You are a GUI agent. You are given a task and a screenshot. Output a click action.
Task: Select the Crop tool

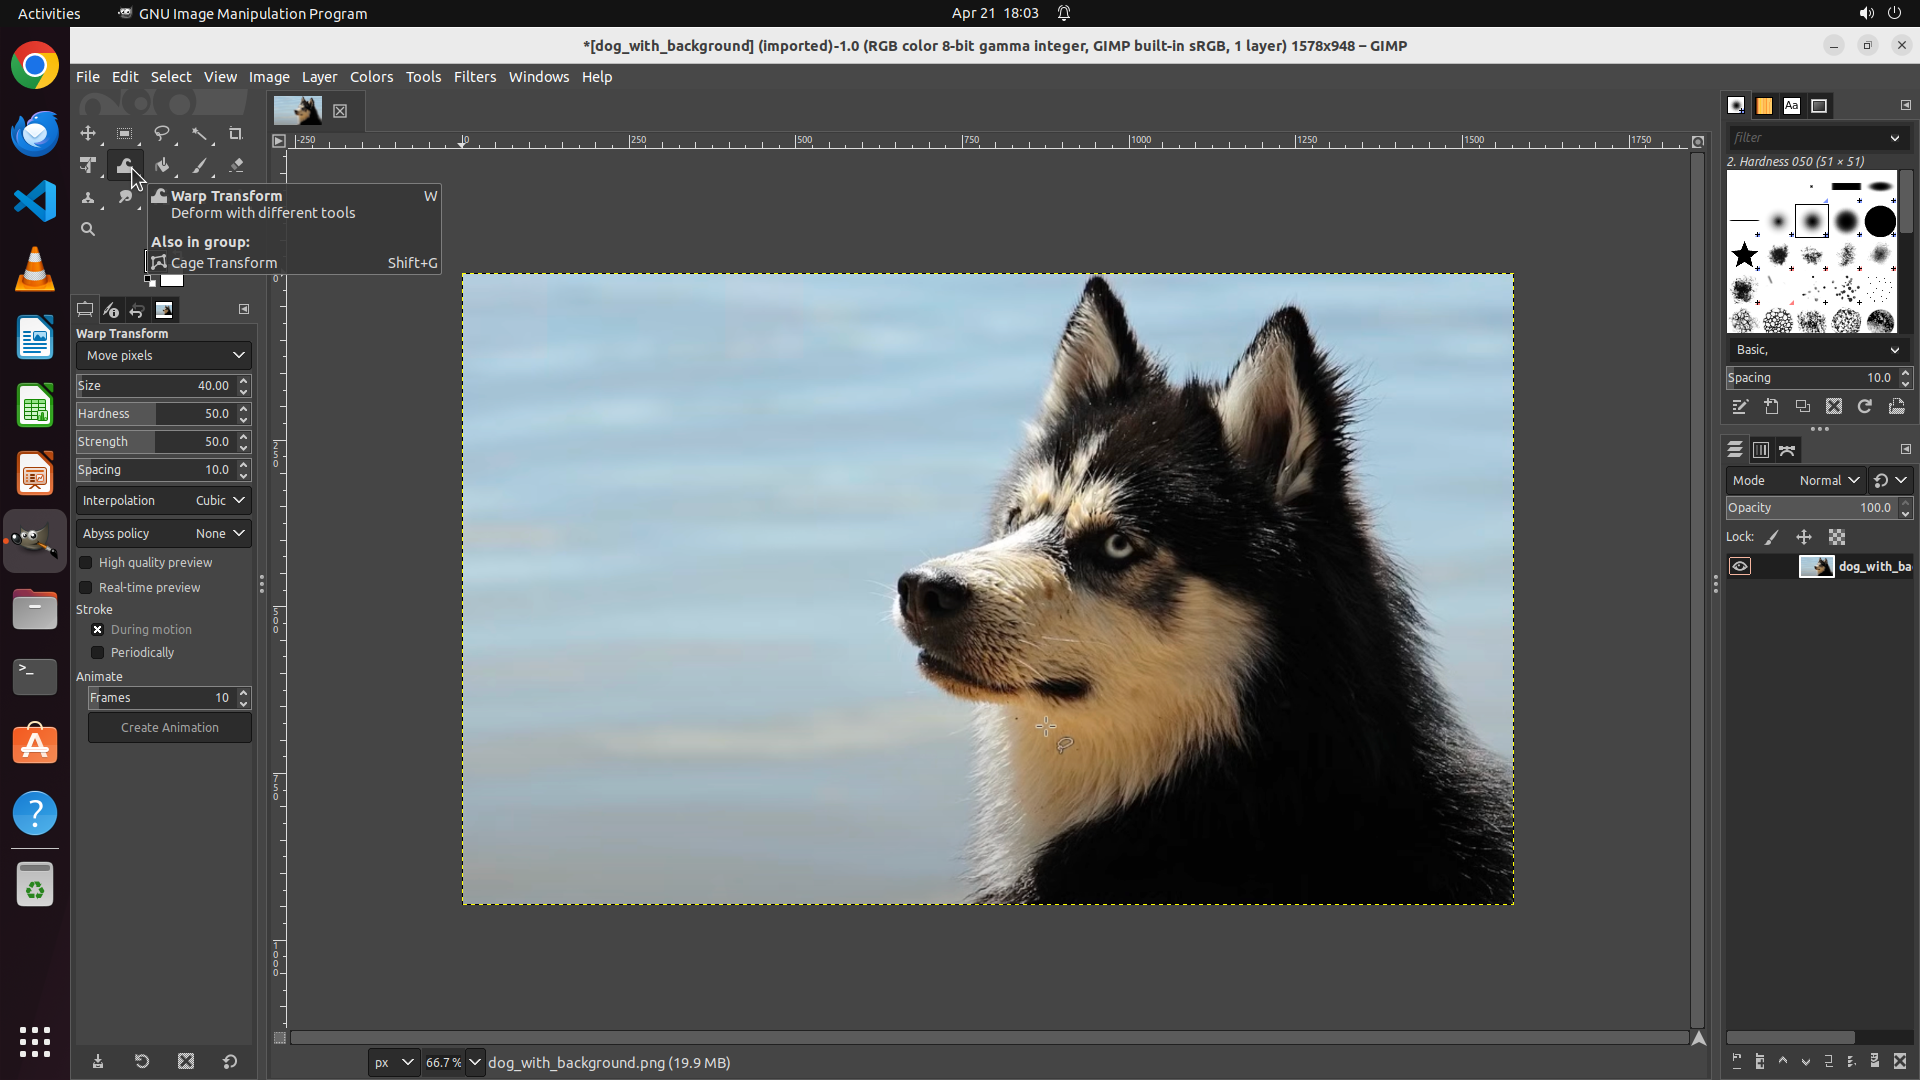236,134
